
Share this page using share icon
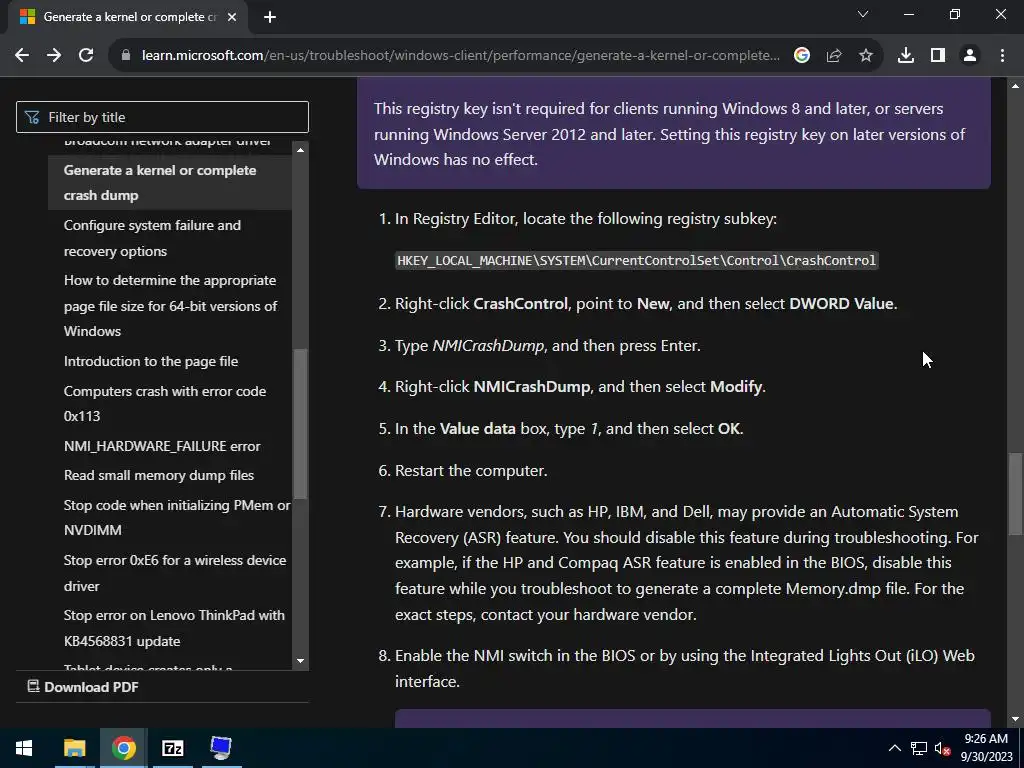click(834, 56)
